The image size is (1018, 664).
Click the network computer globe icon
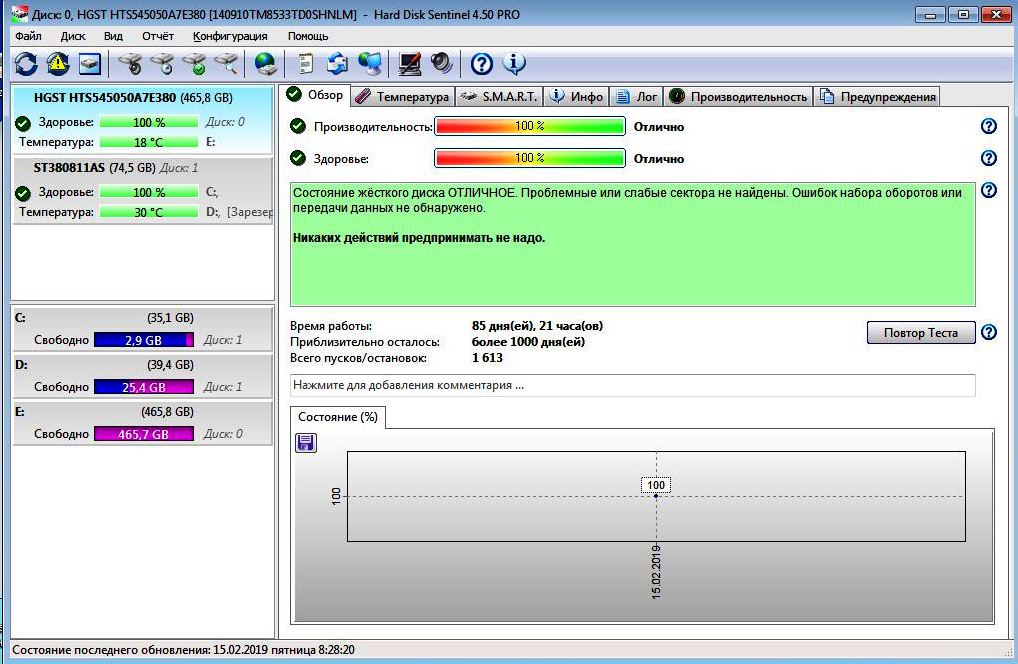[369, 64]
